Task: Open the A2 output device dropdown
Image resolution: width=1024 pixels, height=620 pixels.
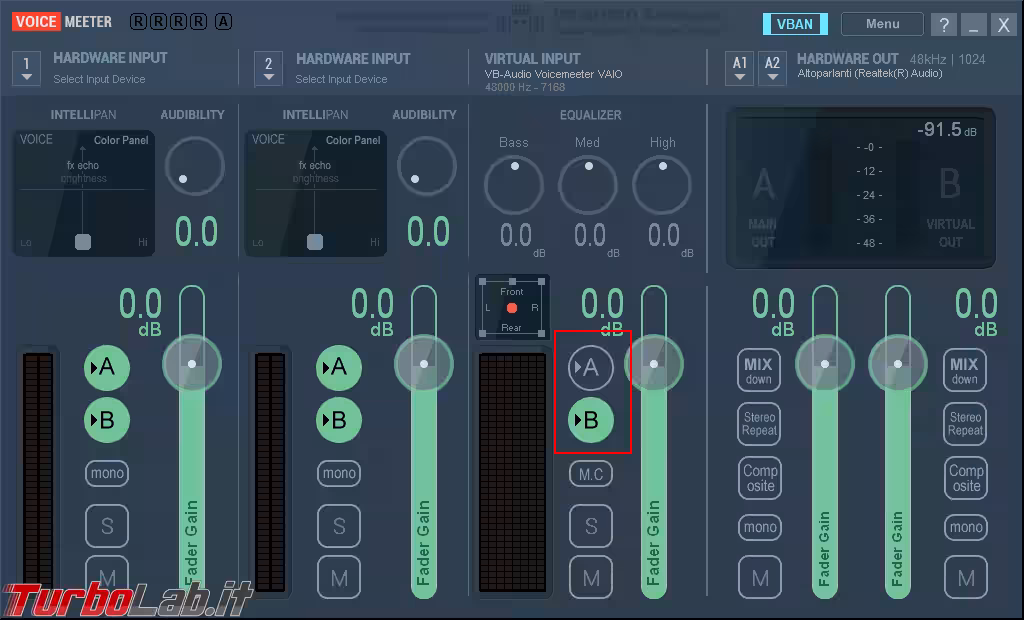Action: [771, 67]
